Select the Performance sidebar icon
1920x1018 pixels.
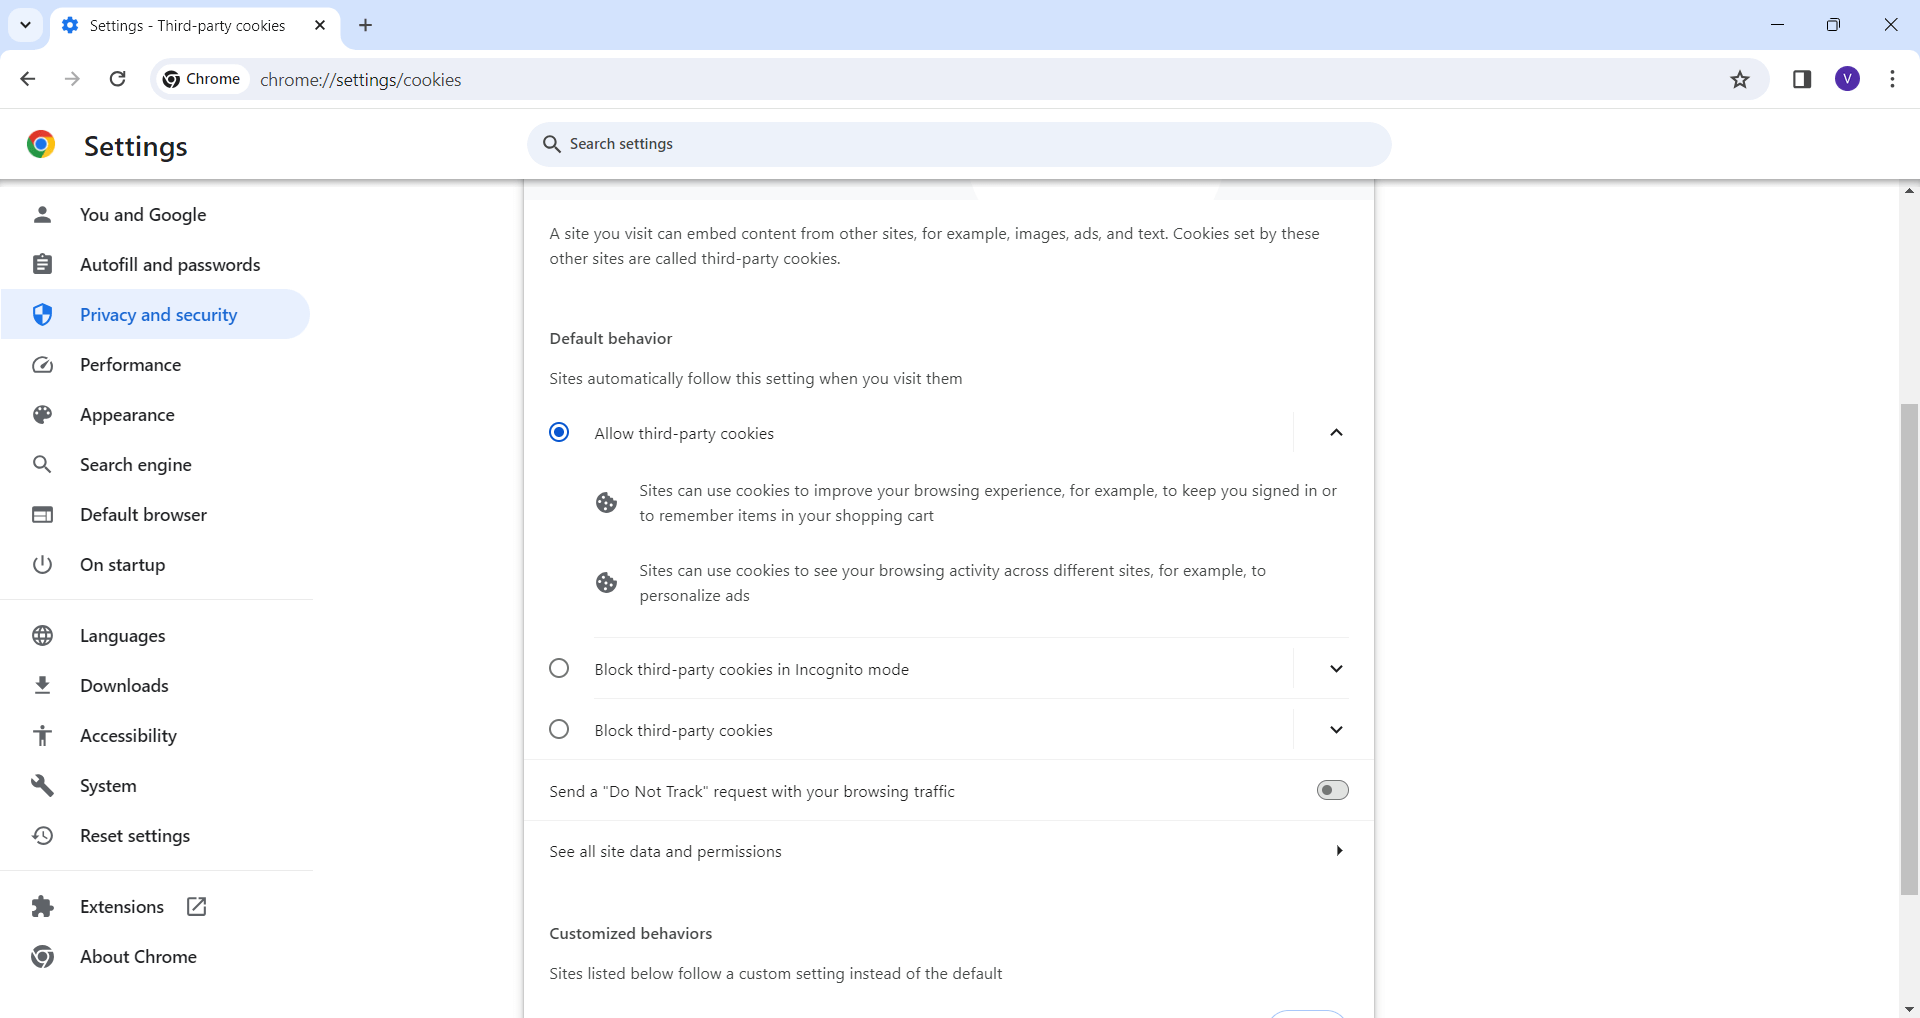(x=43, y=364)
